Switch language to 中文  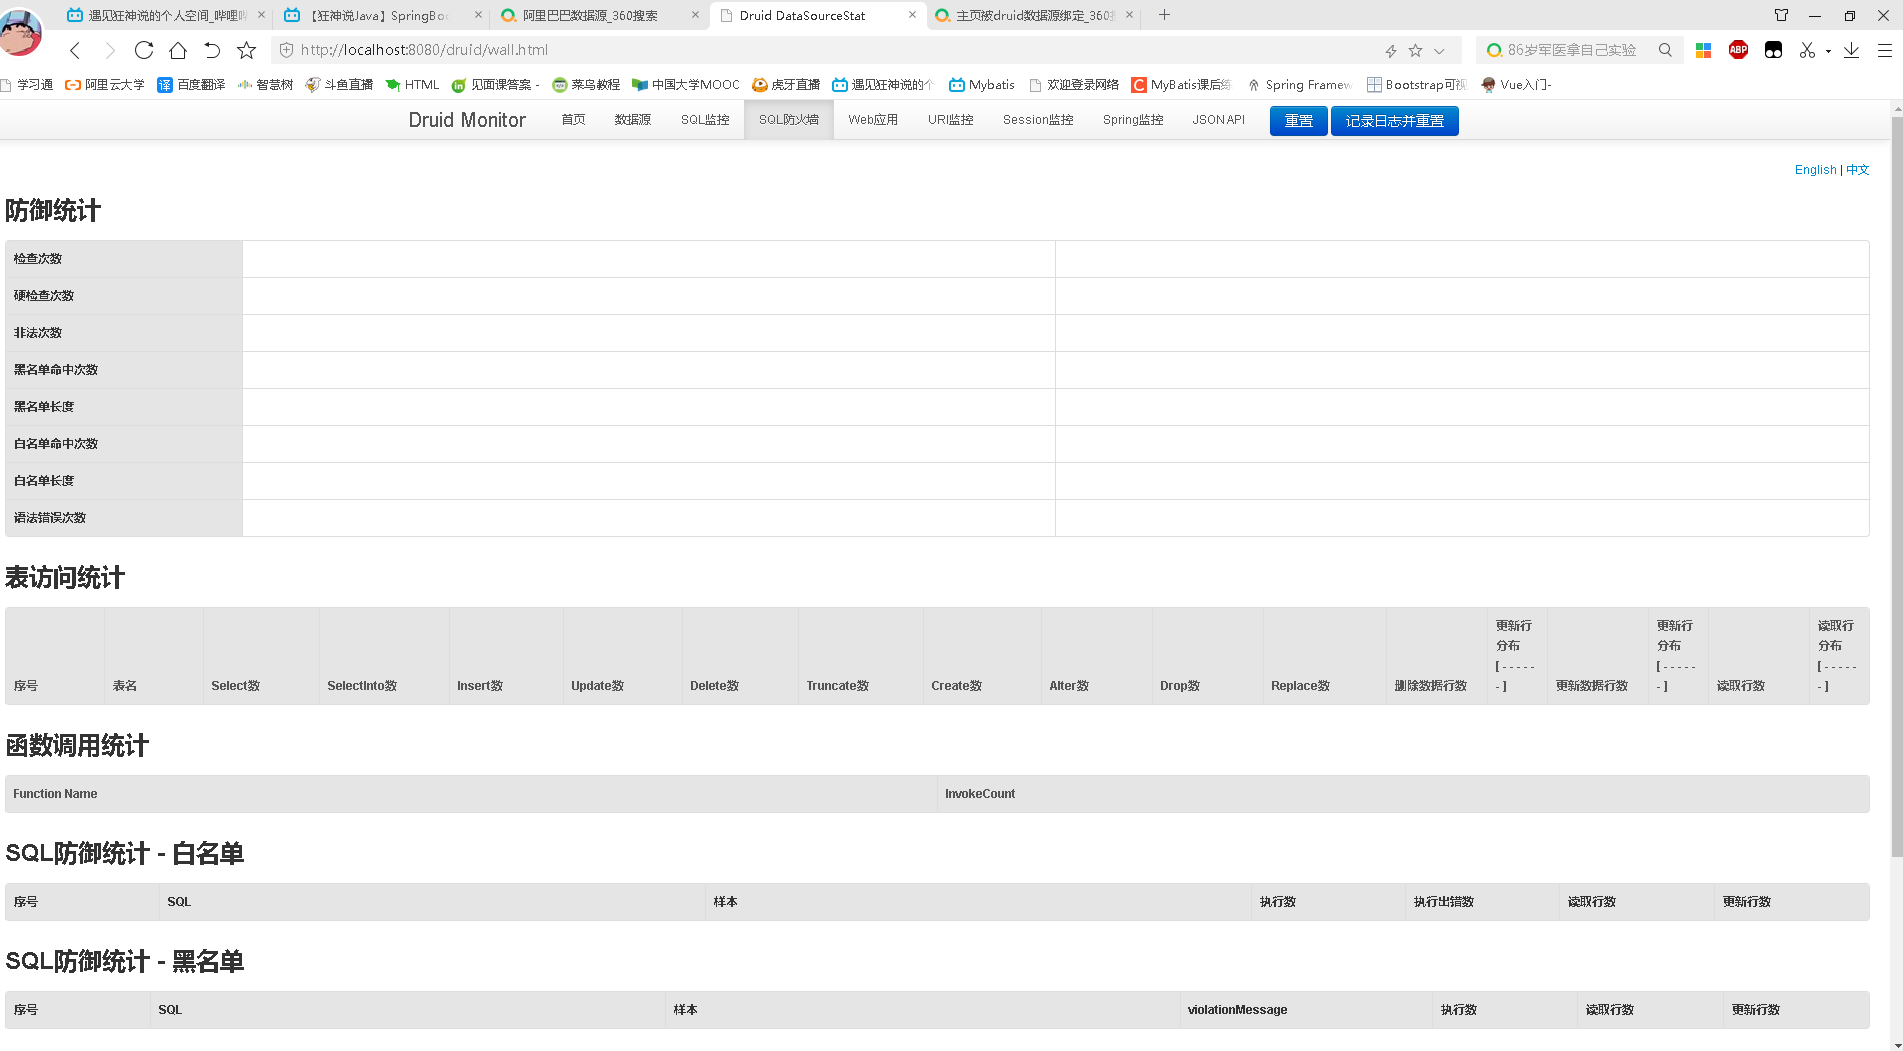coord(1857,170)
